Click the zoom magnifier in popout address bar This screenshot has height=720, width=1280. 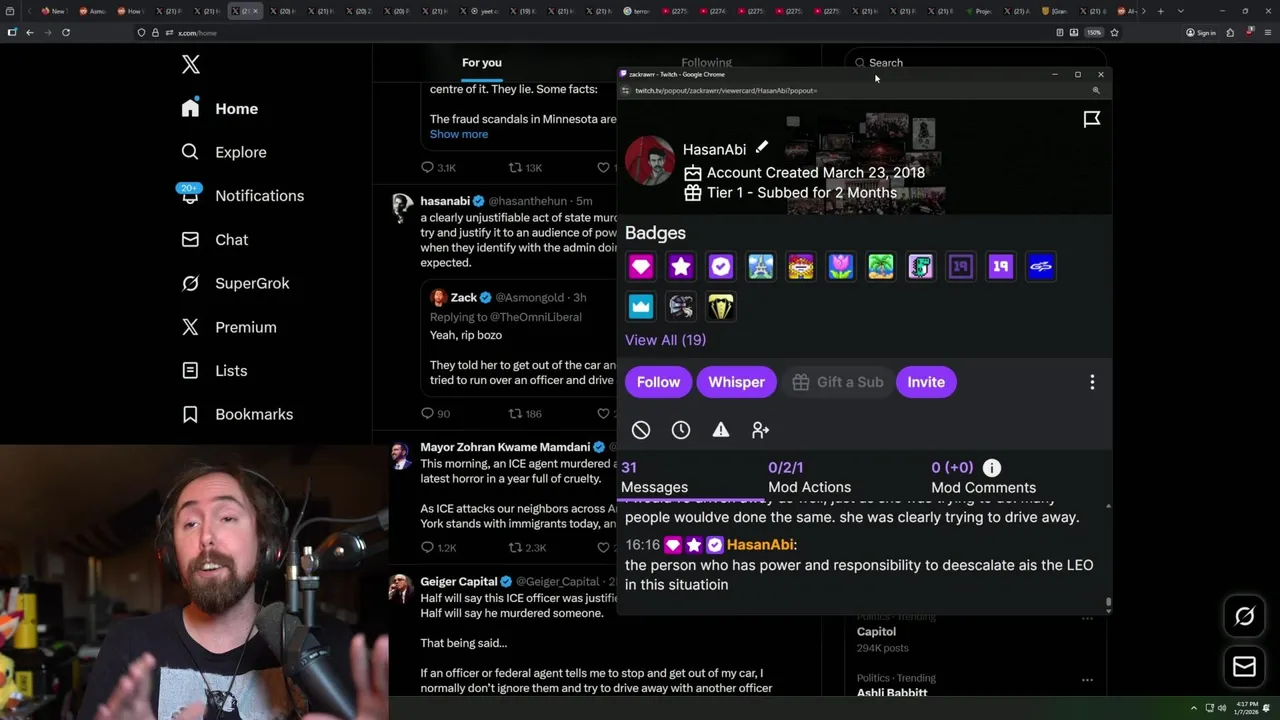pyautogui.click(x=1096, y=91)
